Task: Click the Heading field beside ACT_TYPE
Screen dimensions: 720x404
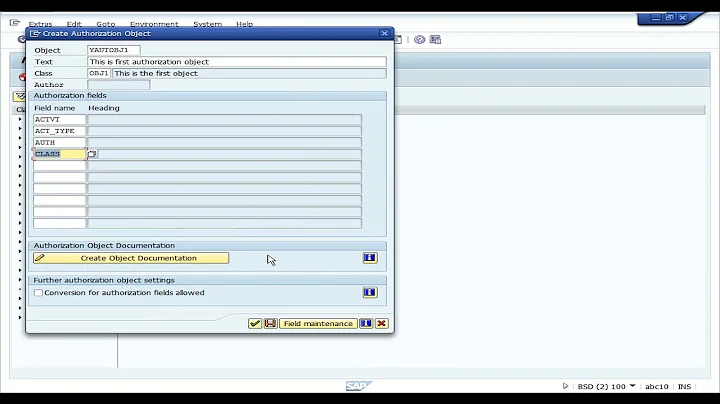Action: 225,131
